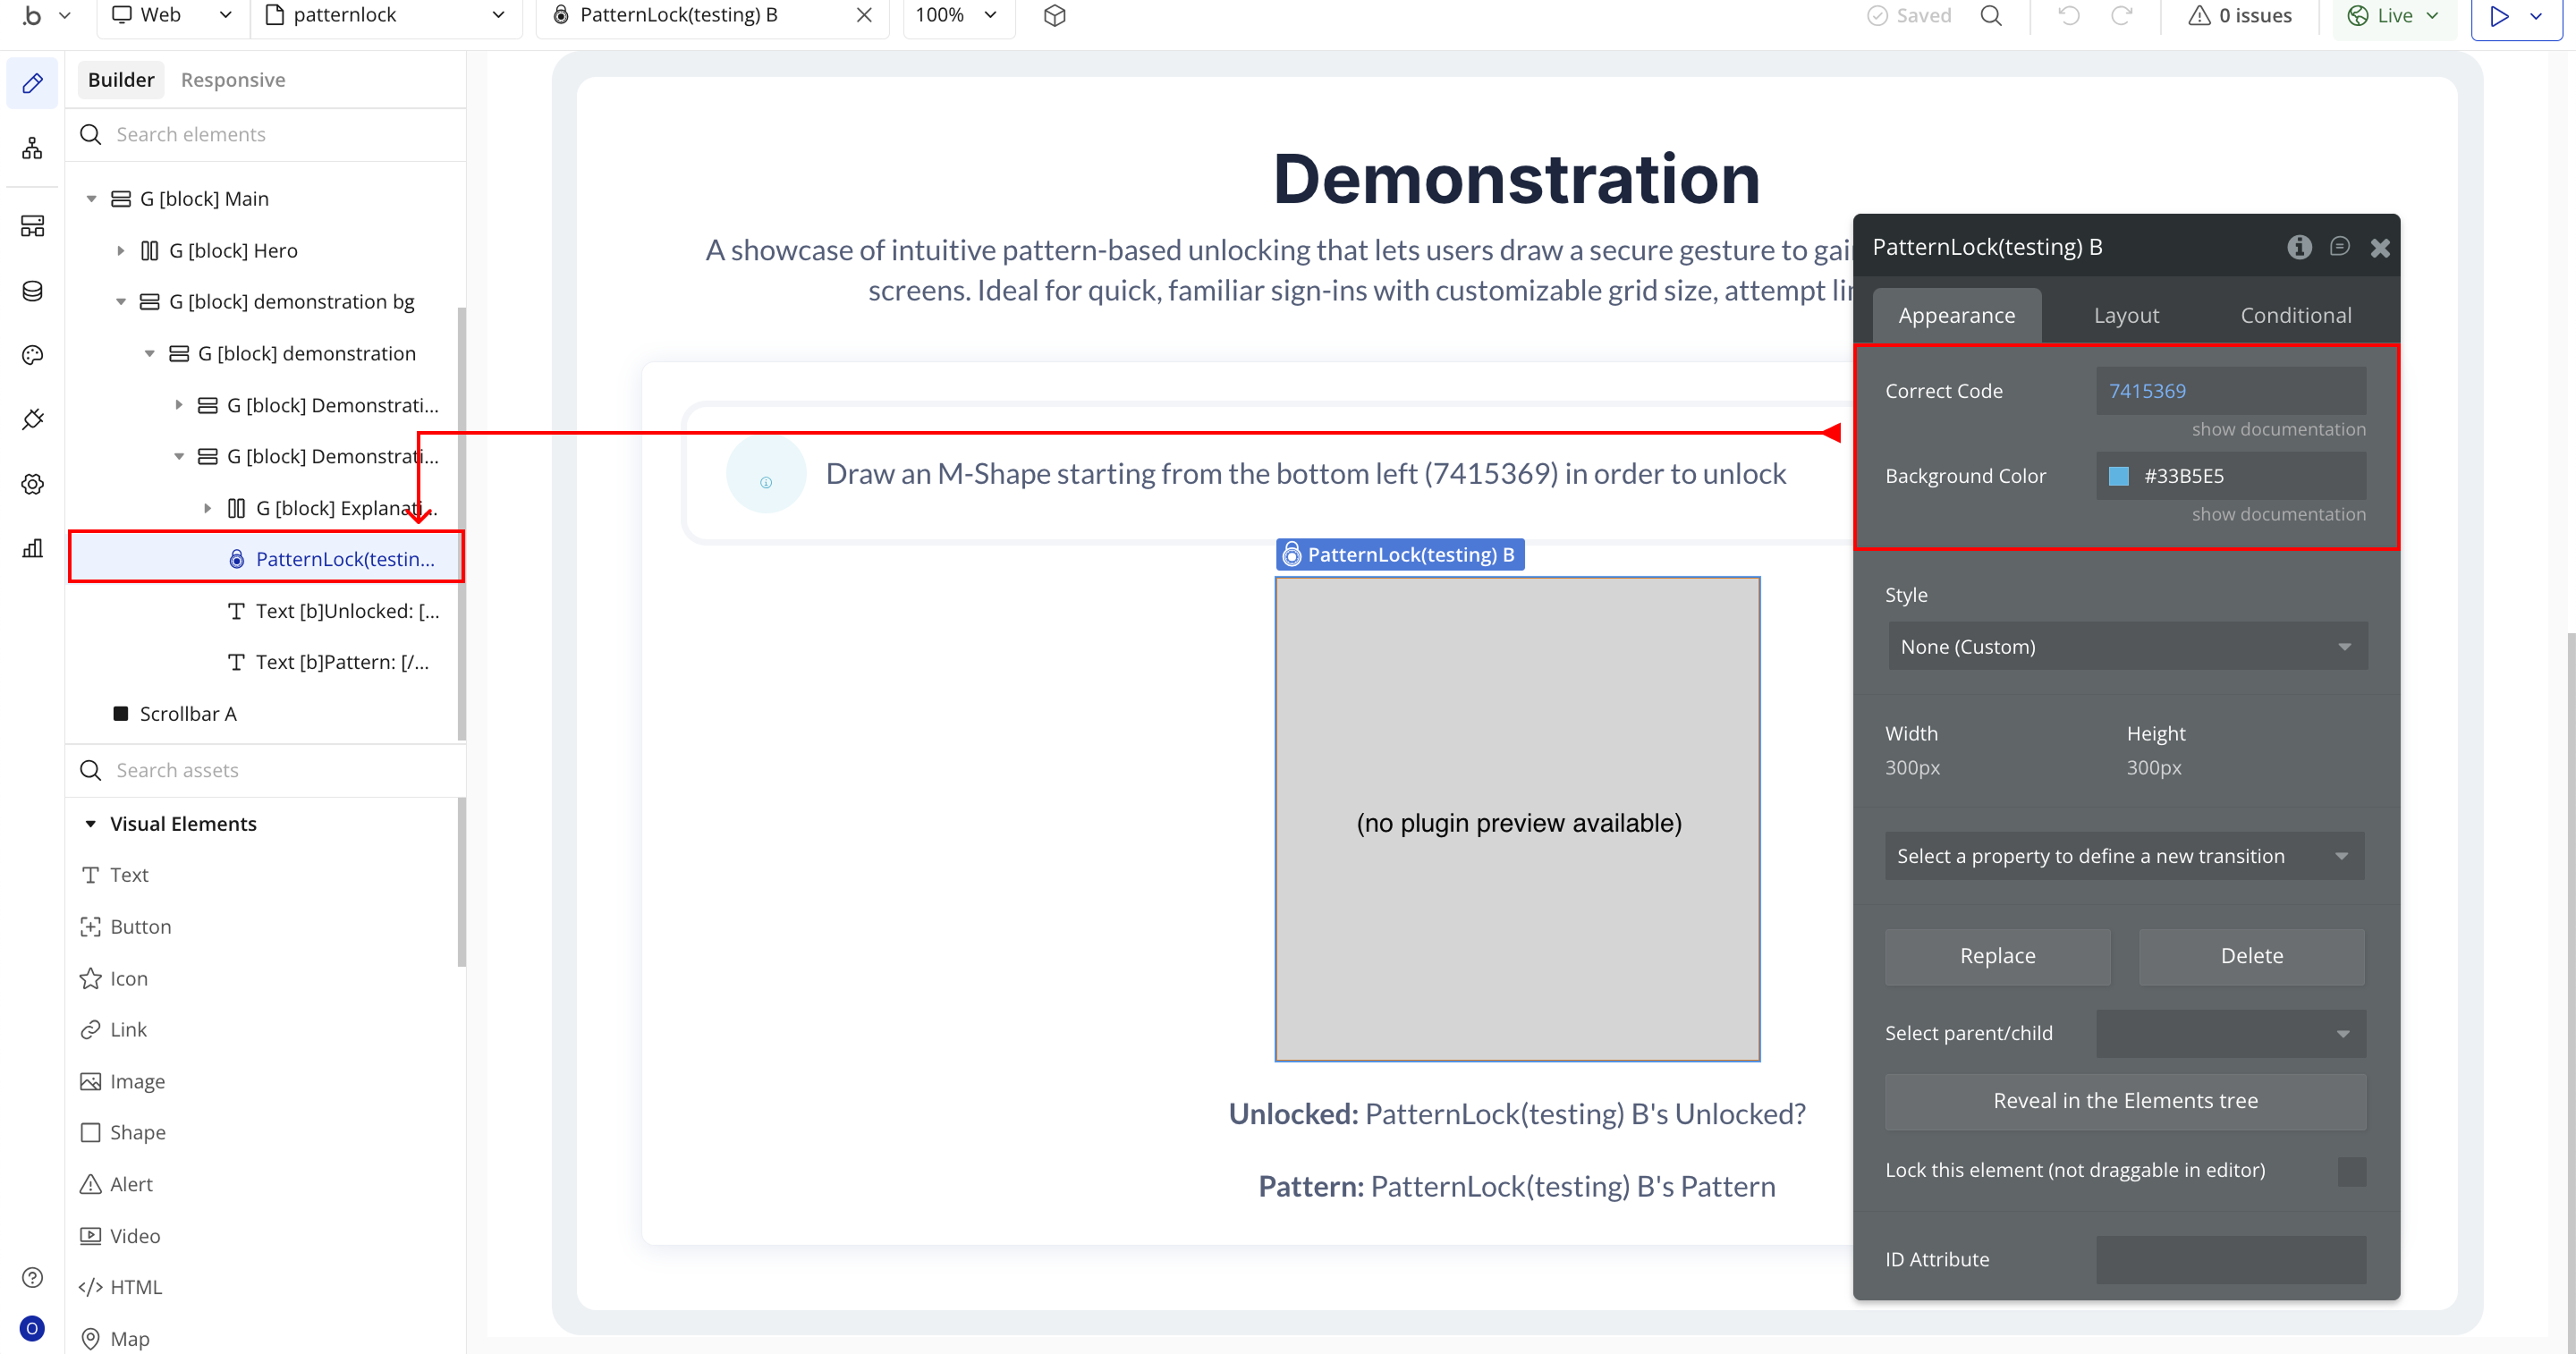
Task: Collapse the G [block] Main tree node
Action: pyautogui.click(x=91, y=199)
